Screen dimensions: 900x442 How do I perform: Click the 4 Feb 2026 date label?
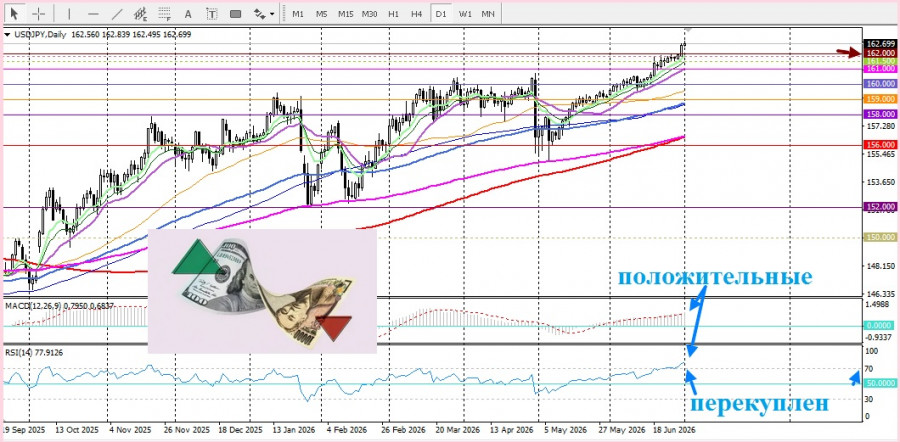point(346,429)
